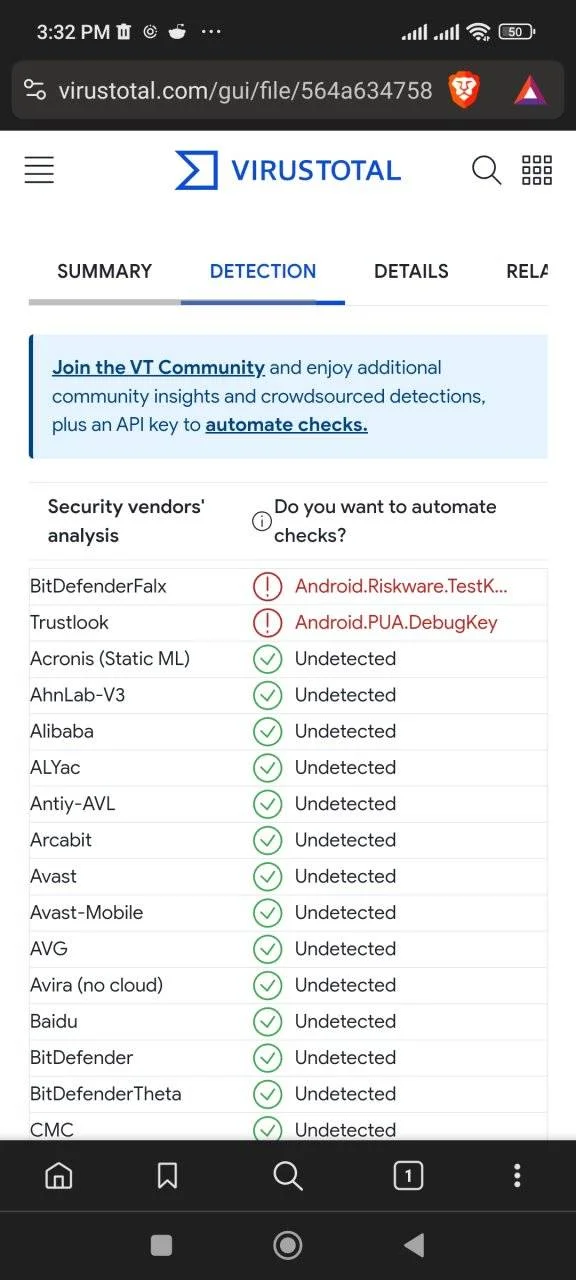Open the VirusTotal hamburger menu
This screenshot has width=576, height=1280.
(x=39, y=170)
